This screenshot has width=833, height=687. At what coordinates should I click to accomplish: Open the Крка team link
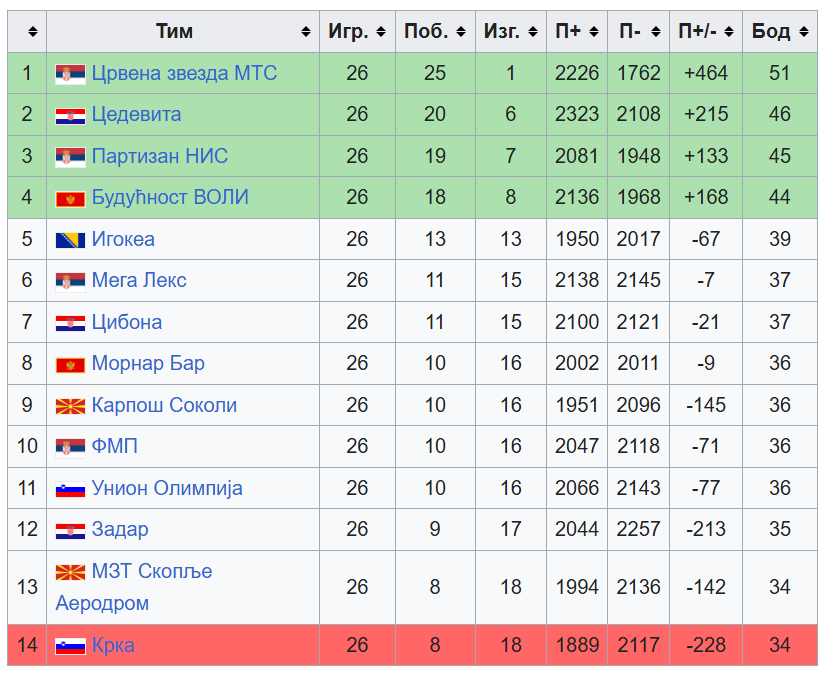click(113, 646)
